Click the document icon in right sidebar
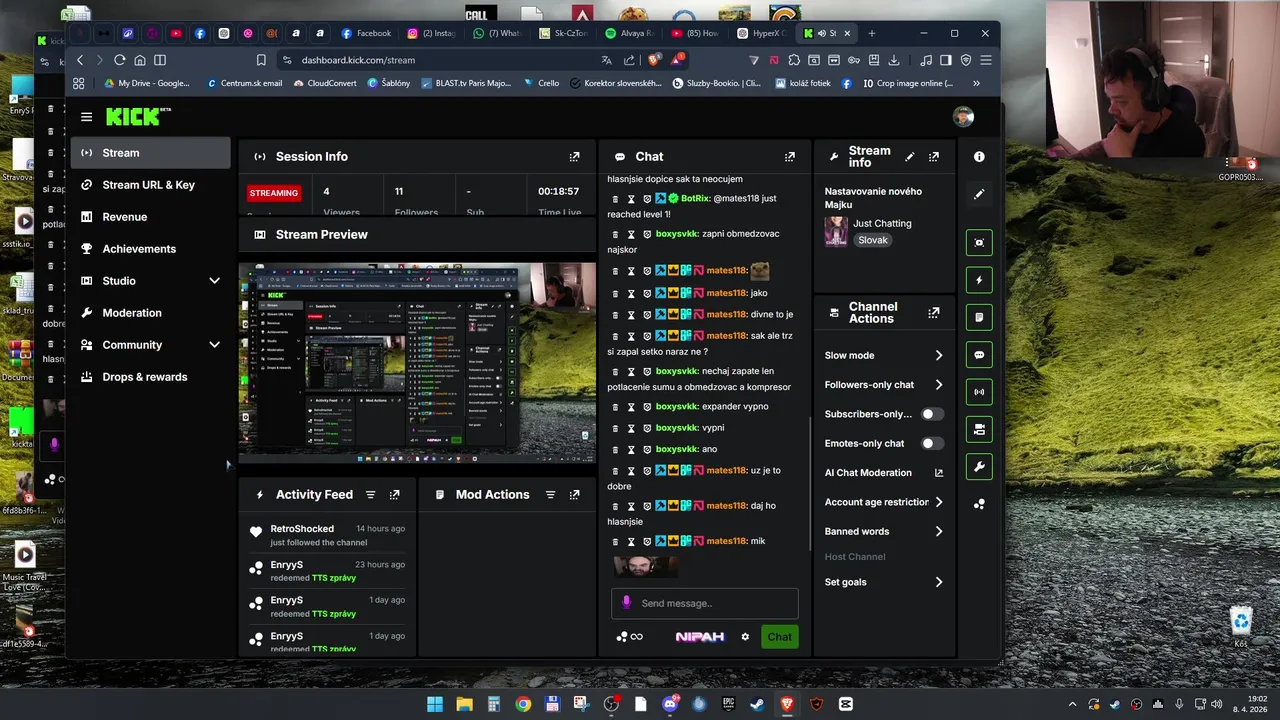The width and height of the screenshot is (1280, 720). 979,317
